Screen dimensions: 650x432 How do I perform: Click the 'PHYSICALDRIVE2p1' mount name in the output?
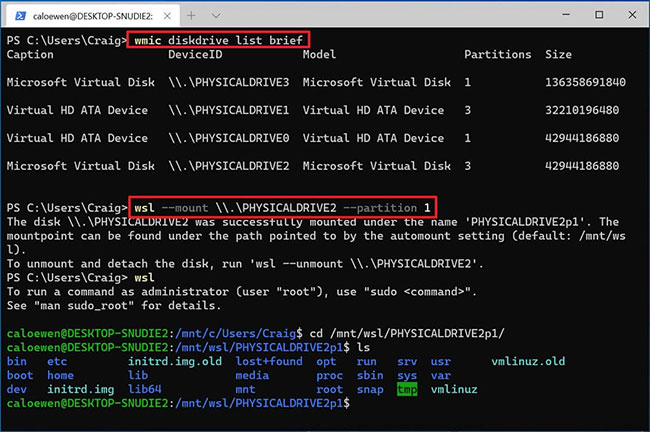(x=525, y=221)
